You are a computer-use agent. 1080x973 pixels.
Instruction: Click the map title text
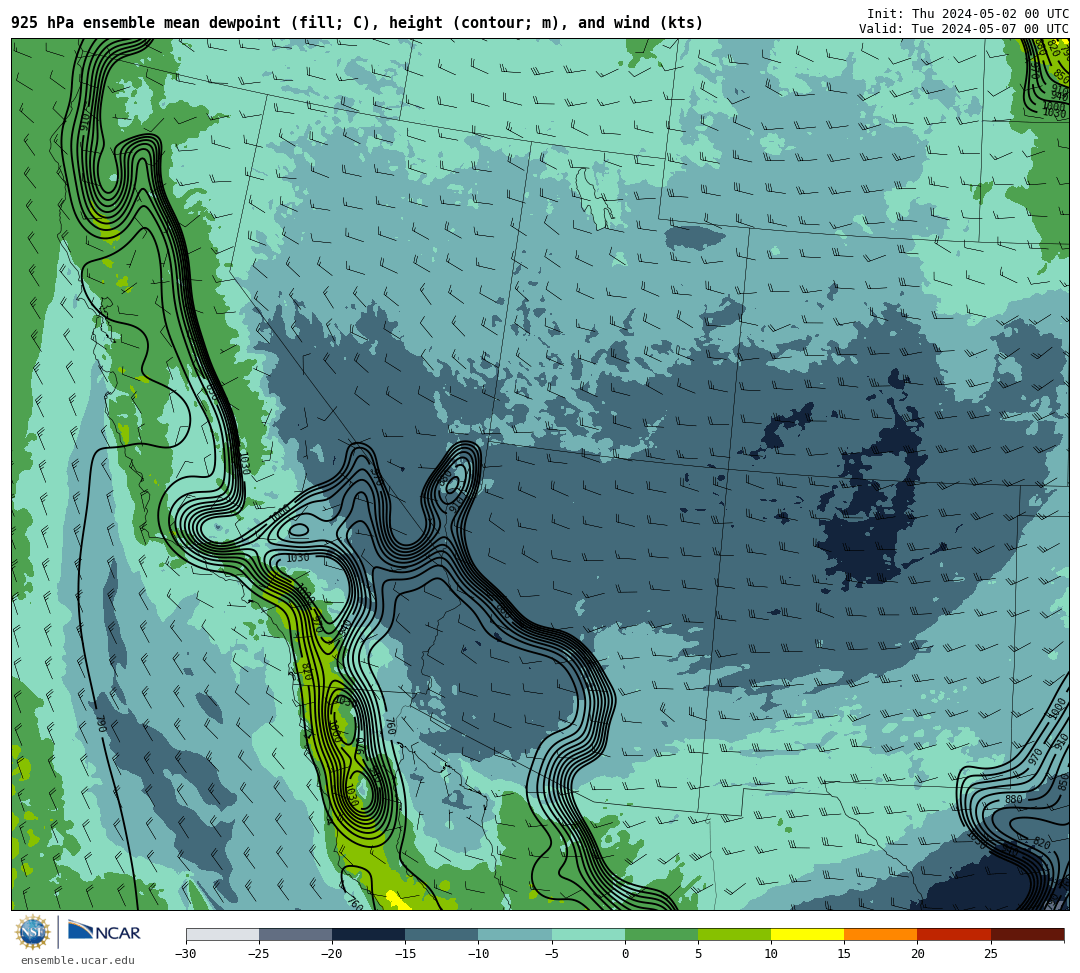click(x=357, y=23)
